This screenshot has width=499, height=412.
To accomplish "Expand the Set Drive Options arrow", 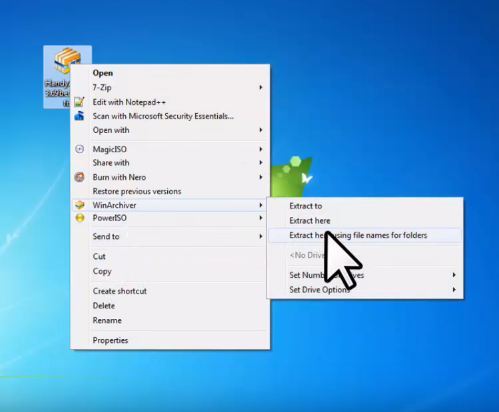I will 454,289.
